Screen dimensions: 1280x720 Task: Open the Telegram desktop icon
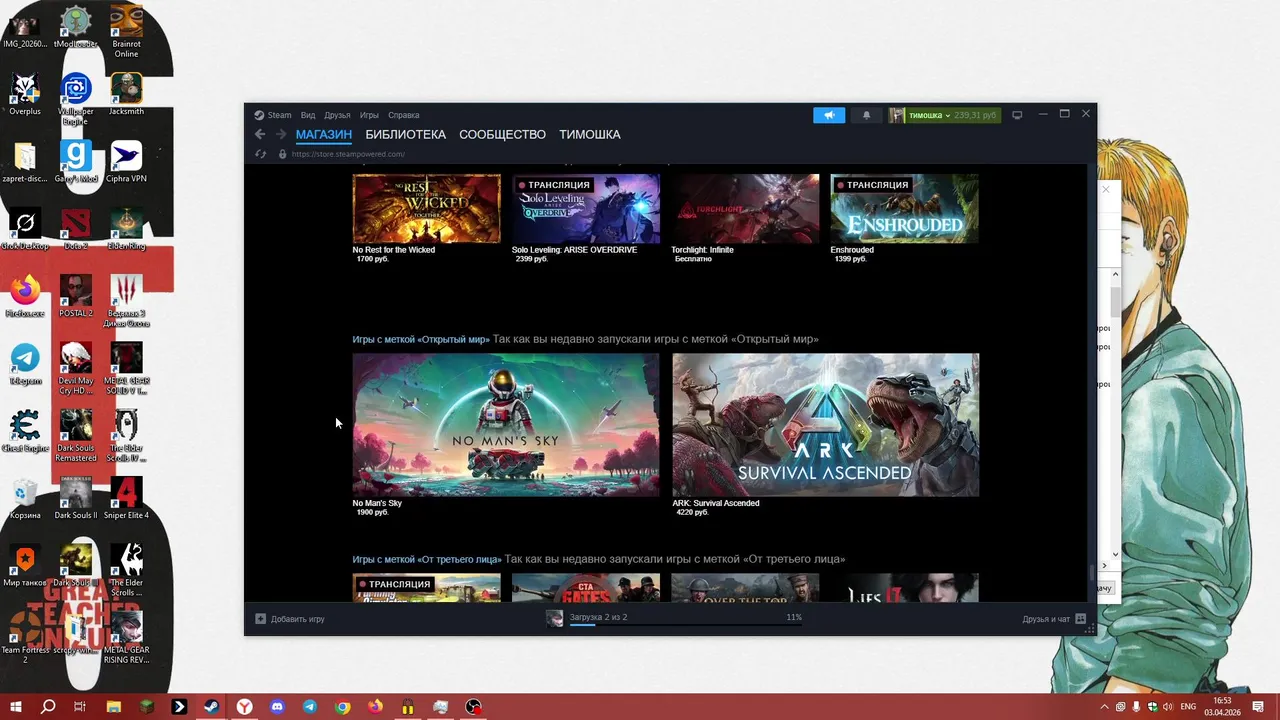[x=25, y=363]
